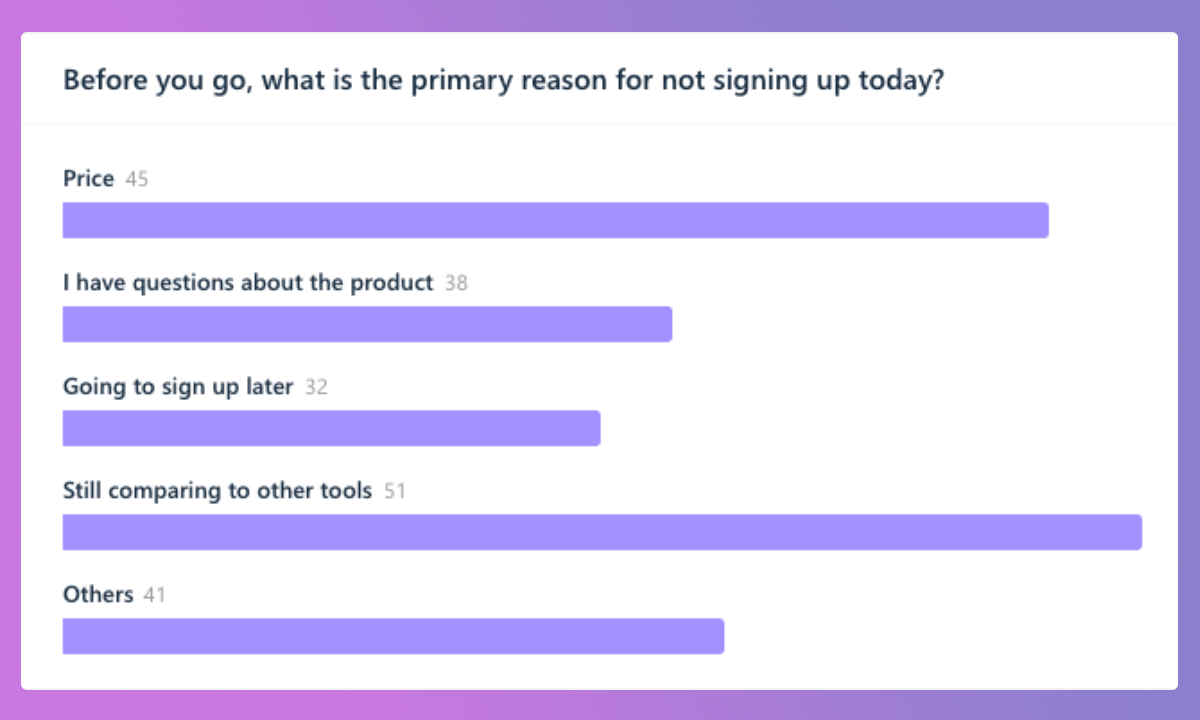The height and width of the screenshot is (720, 1200).
Task: Click the Price response bar
Action: point(555,220)
